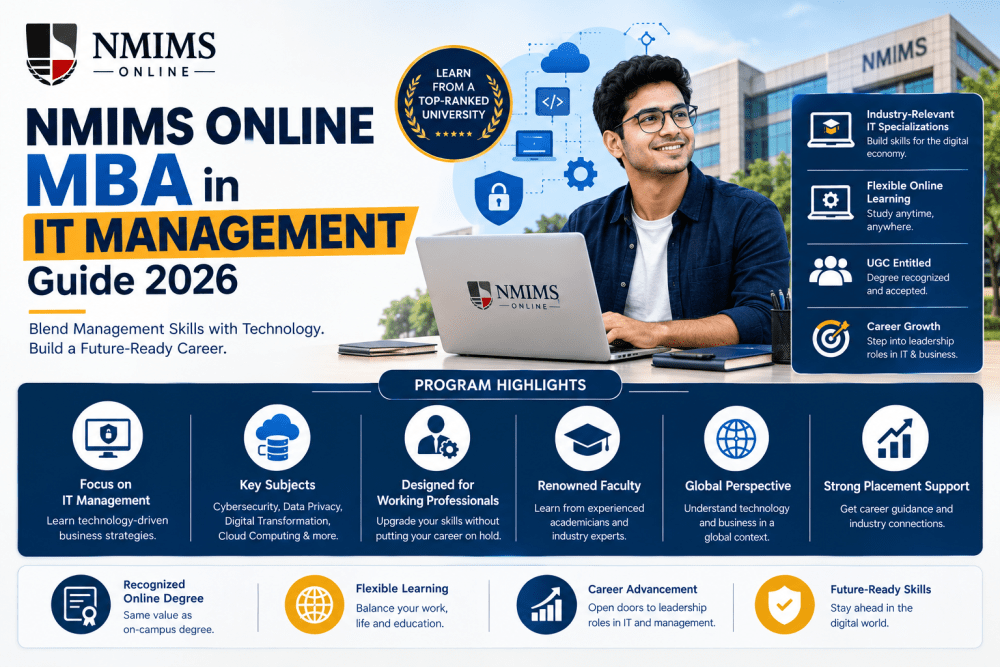Click the globe icon for Global Perspective
1000x667 pixels.
[x=736, y=439]
